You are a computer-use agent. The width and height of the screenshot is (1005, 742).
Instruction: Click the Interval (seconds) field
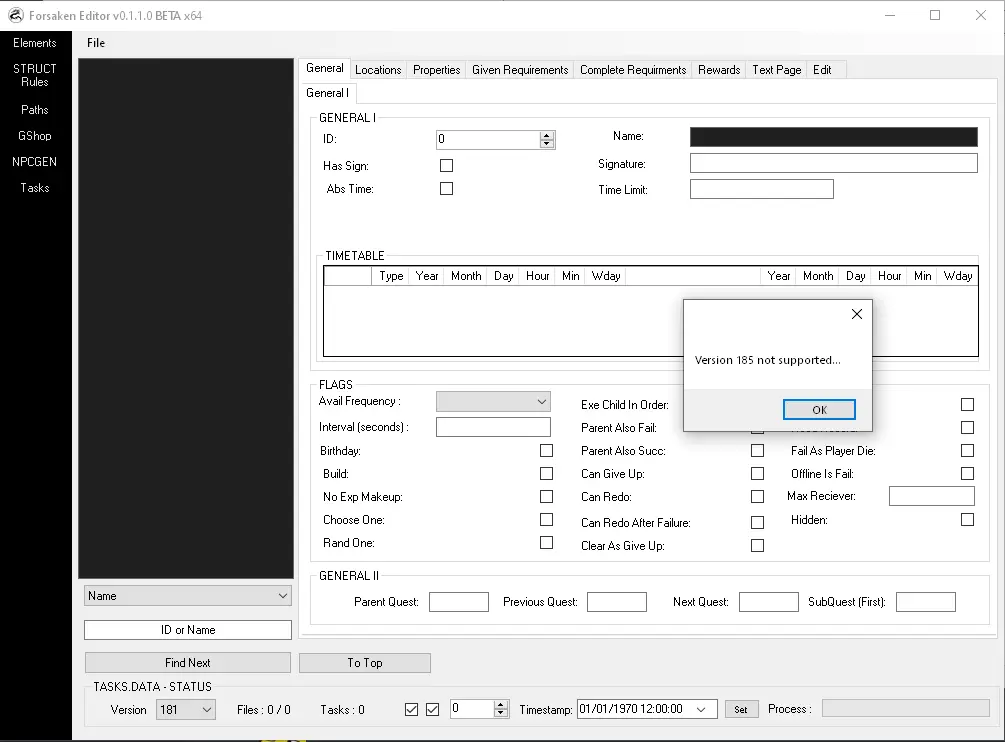point(493,427)
